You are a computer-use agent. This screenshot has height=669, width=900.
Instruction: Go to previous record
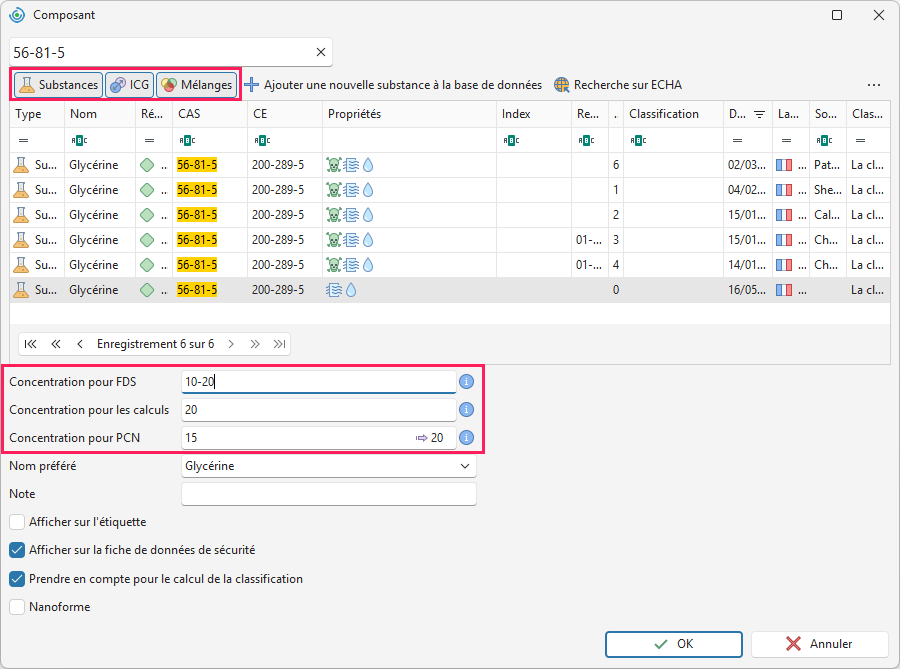80,344
